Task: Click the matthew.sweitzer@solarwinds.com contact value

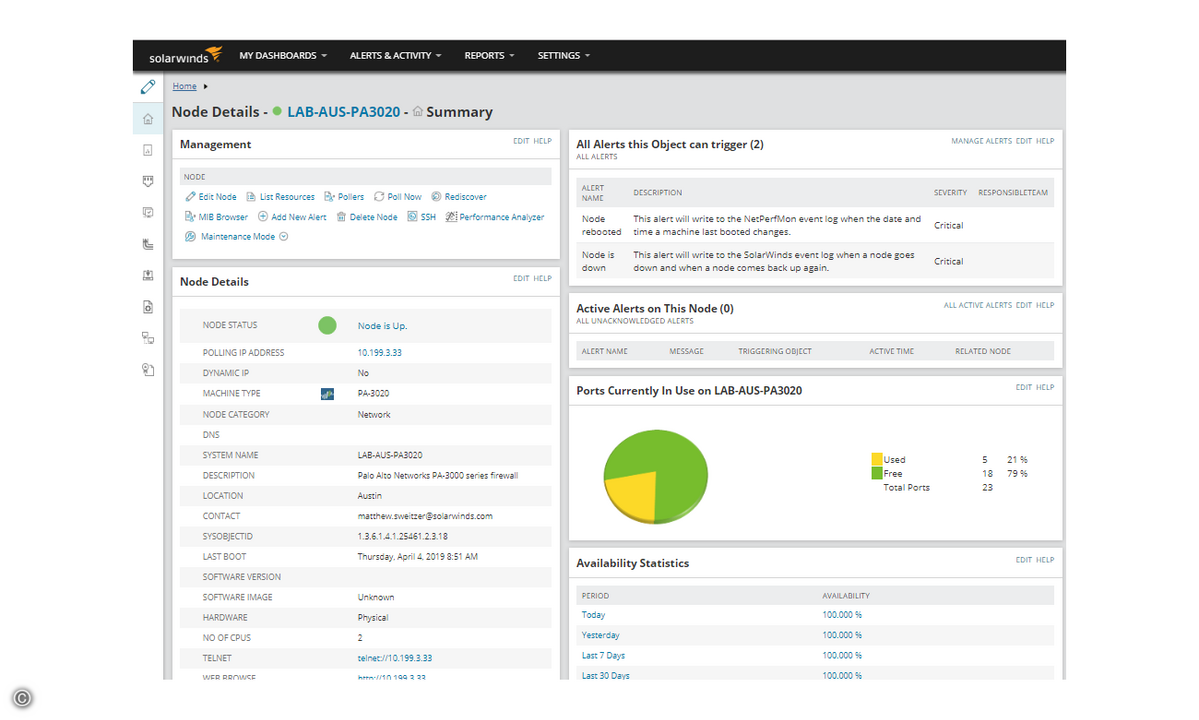Action: pyautogui.click(x=425, y=517)
